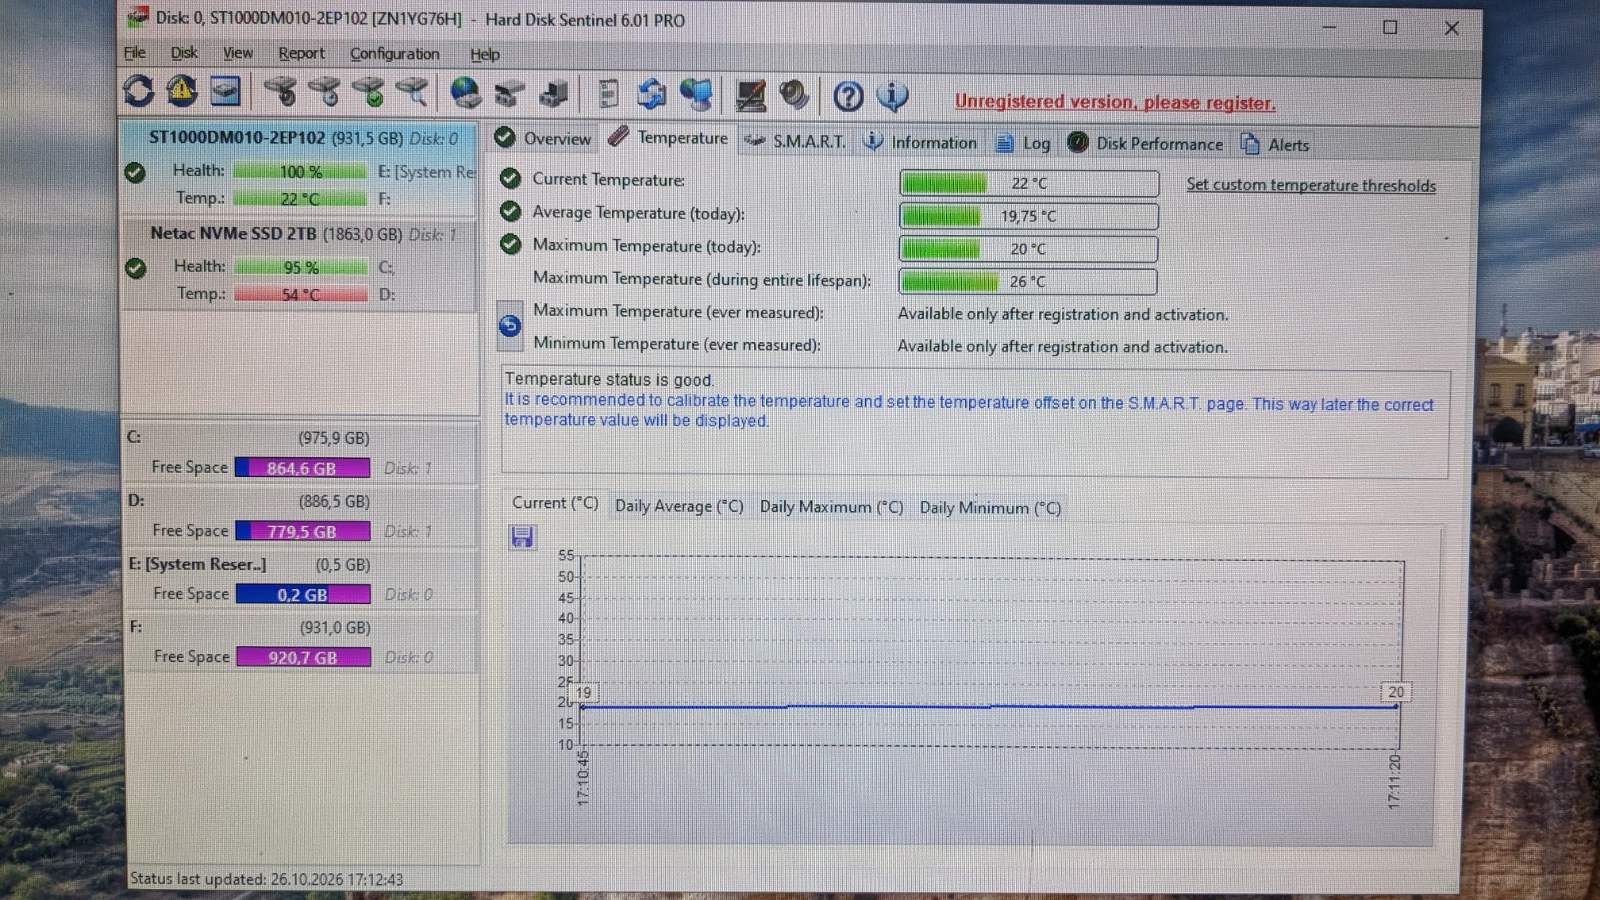Screen dimensions: 1600x900
Task: Open the Configuration menu
Action: (394, 54)
